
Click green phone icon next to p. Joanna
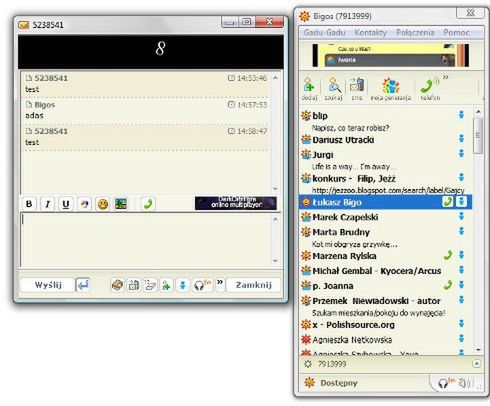pos(448,285)
